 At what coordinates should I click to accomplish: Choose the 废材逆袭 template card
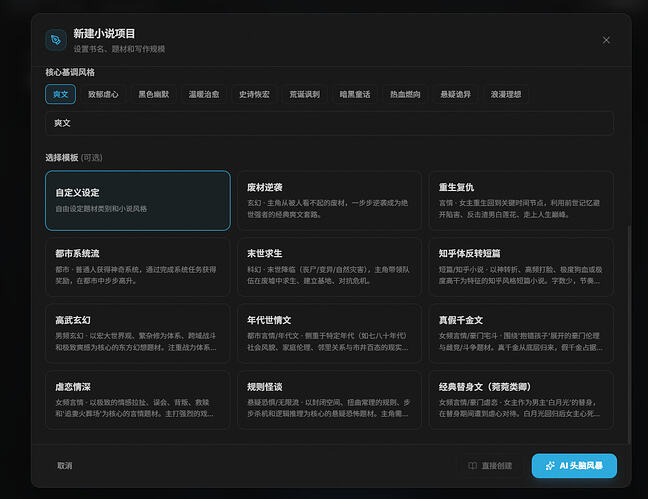tap(329, 201)
